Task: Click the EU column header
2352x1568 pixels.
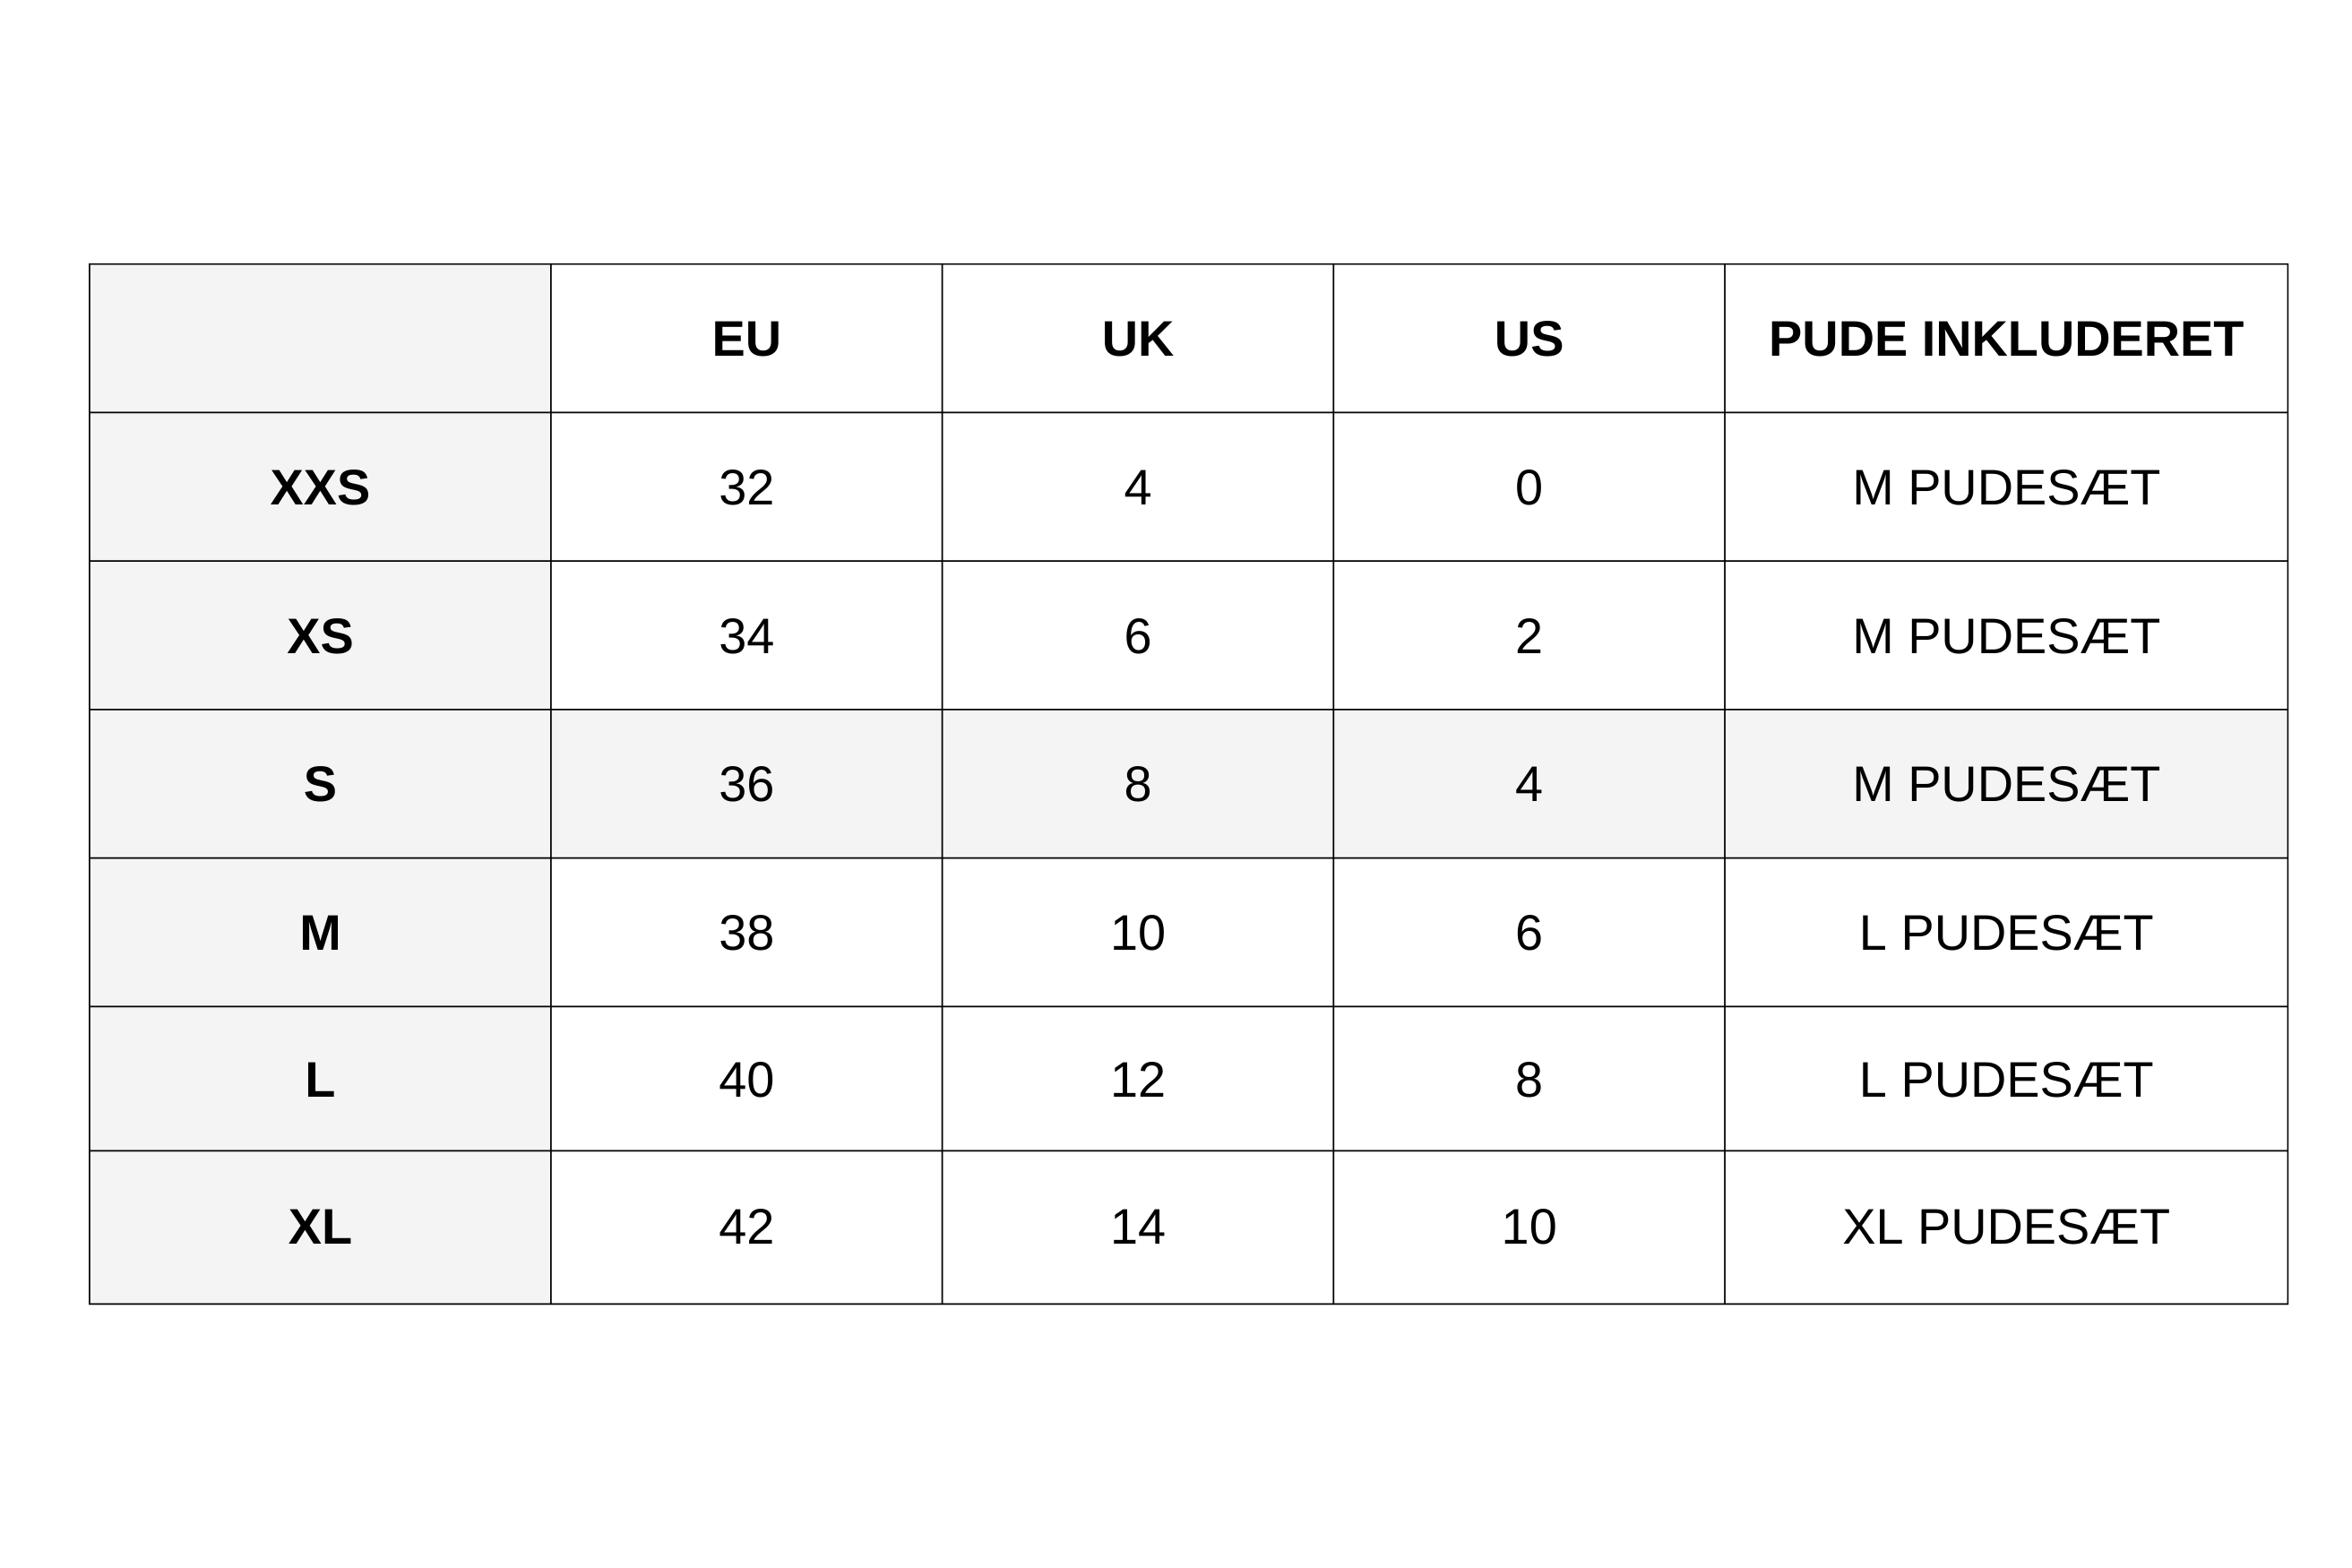Action: pos(746,339)
